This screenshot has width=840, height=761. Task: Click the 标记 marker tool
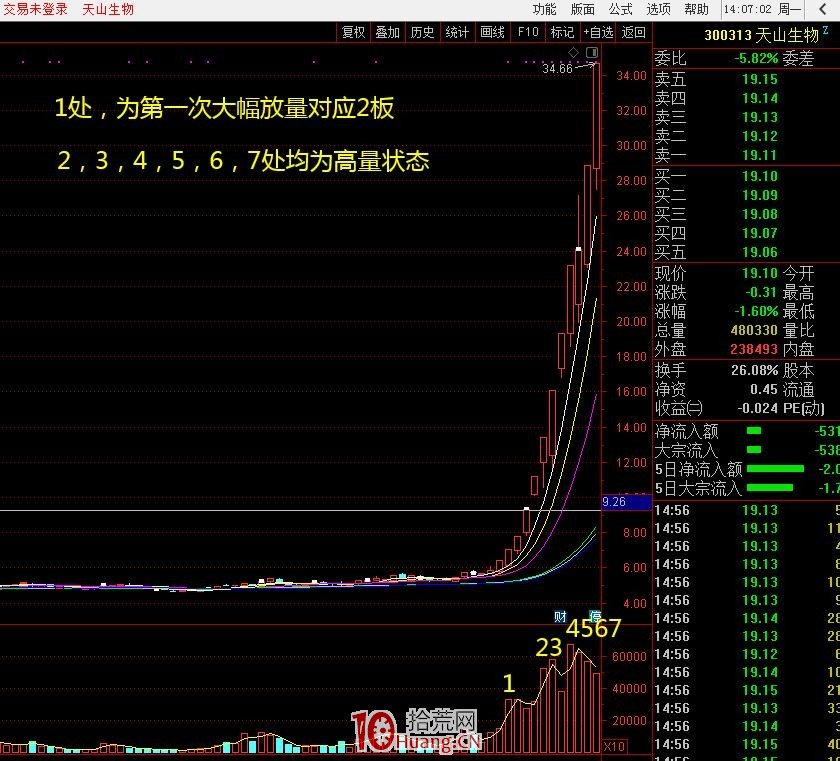point(560,31)
